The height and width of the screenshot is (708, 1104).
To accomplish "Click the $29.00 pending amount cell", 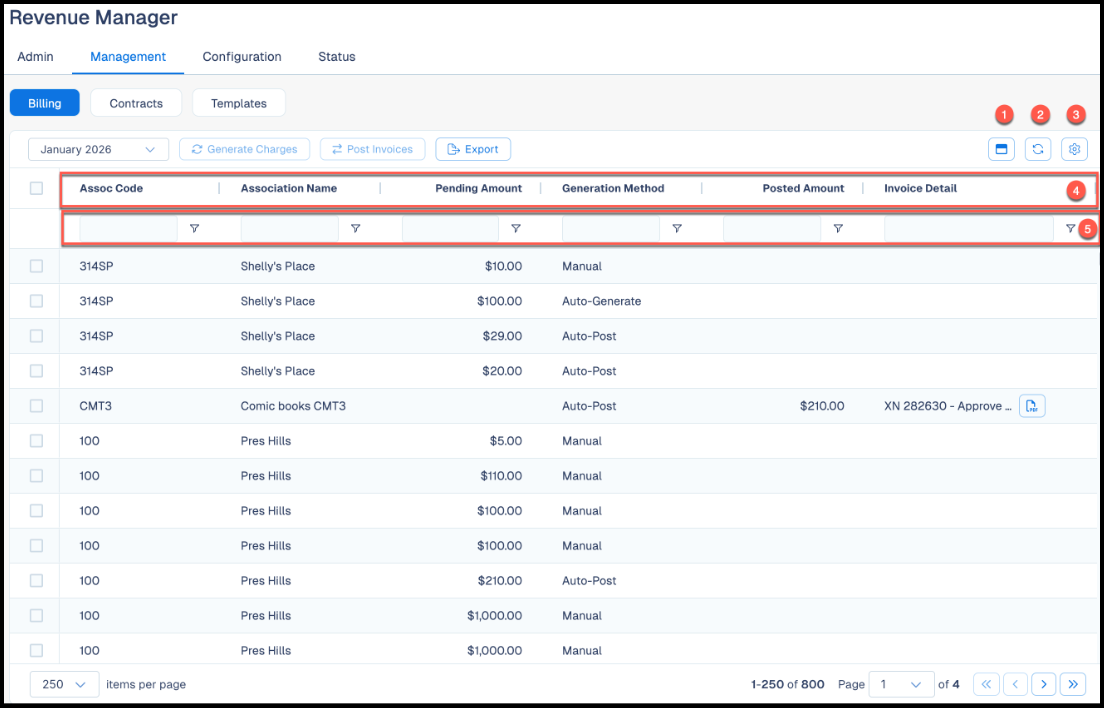I will 502,336.
